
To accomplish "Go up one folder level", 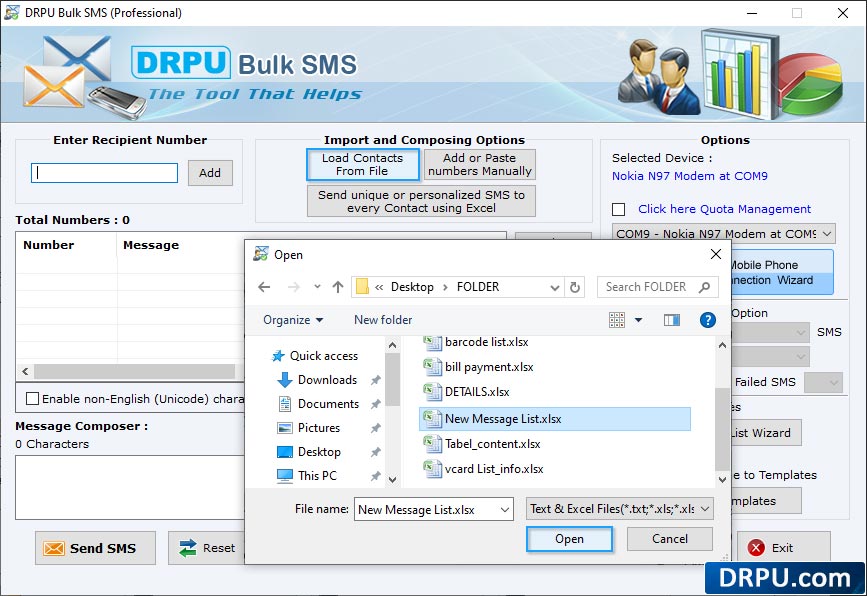I will (x=338, y=287).
